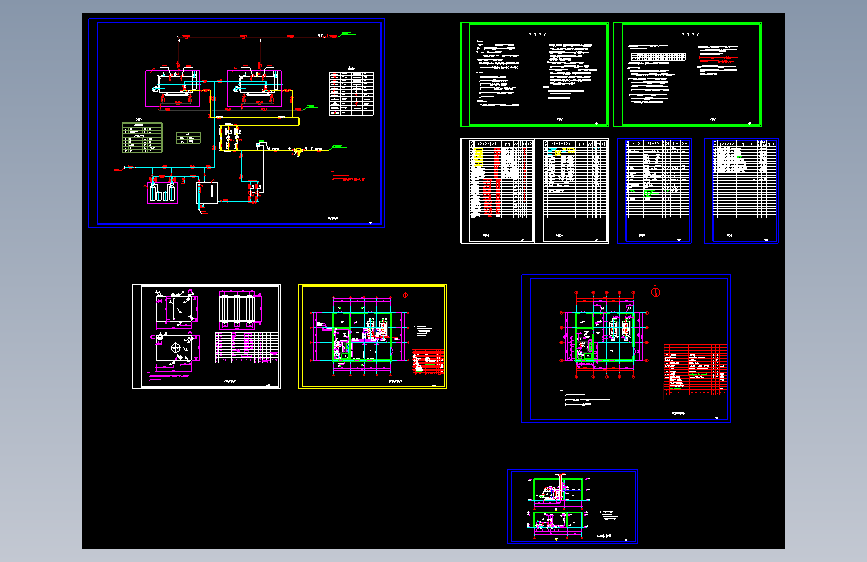Viewport: 867px width, 562px height.
Task: Select the blue-bordered floor plan with red table
Action: coord(626,348)
